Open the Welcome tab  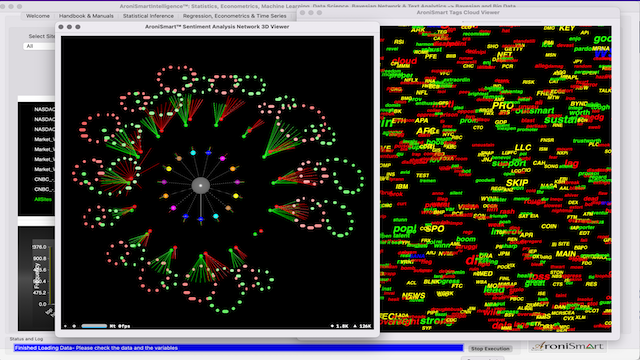point(38,16)
